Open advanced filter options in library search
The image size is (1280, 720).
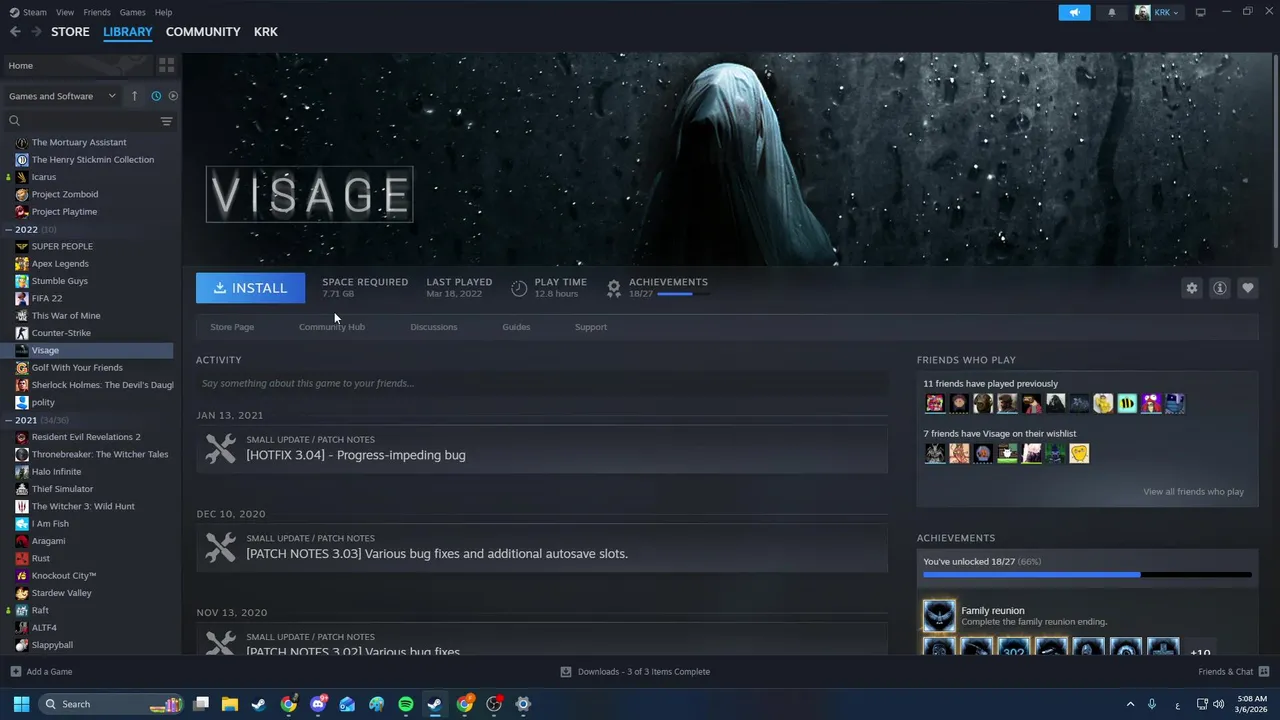pos(166,121)
